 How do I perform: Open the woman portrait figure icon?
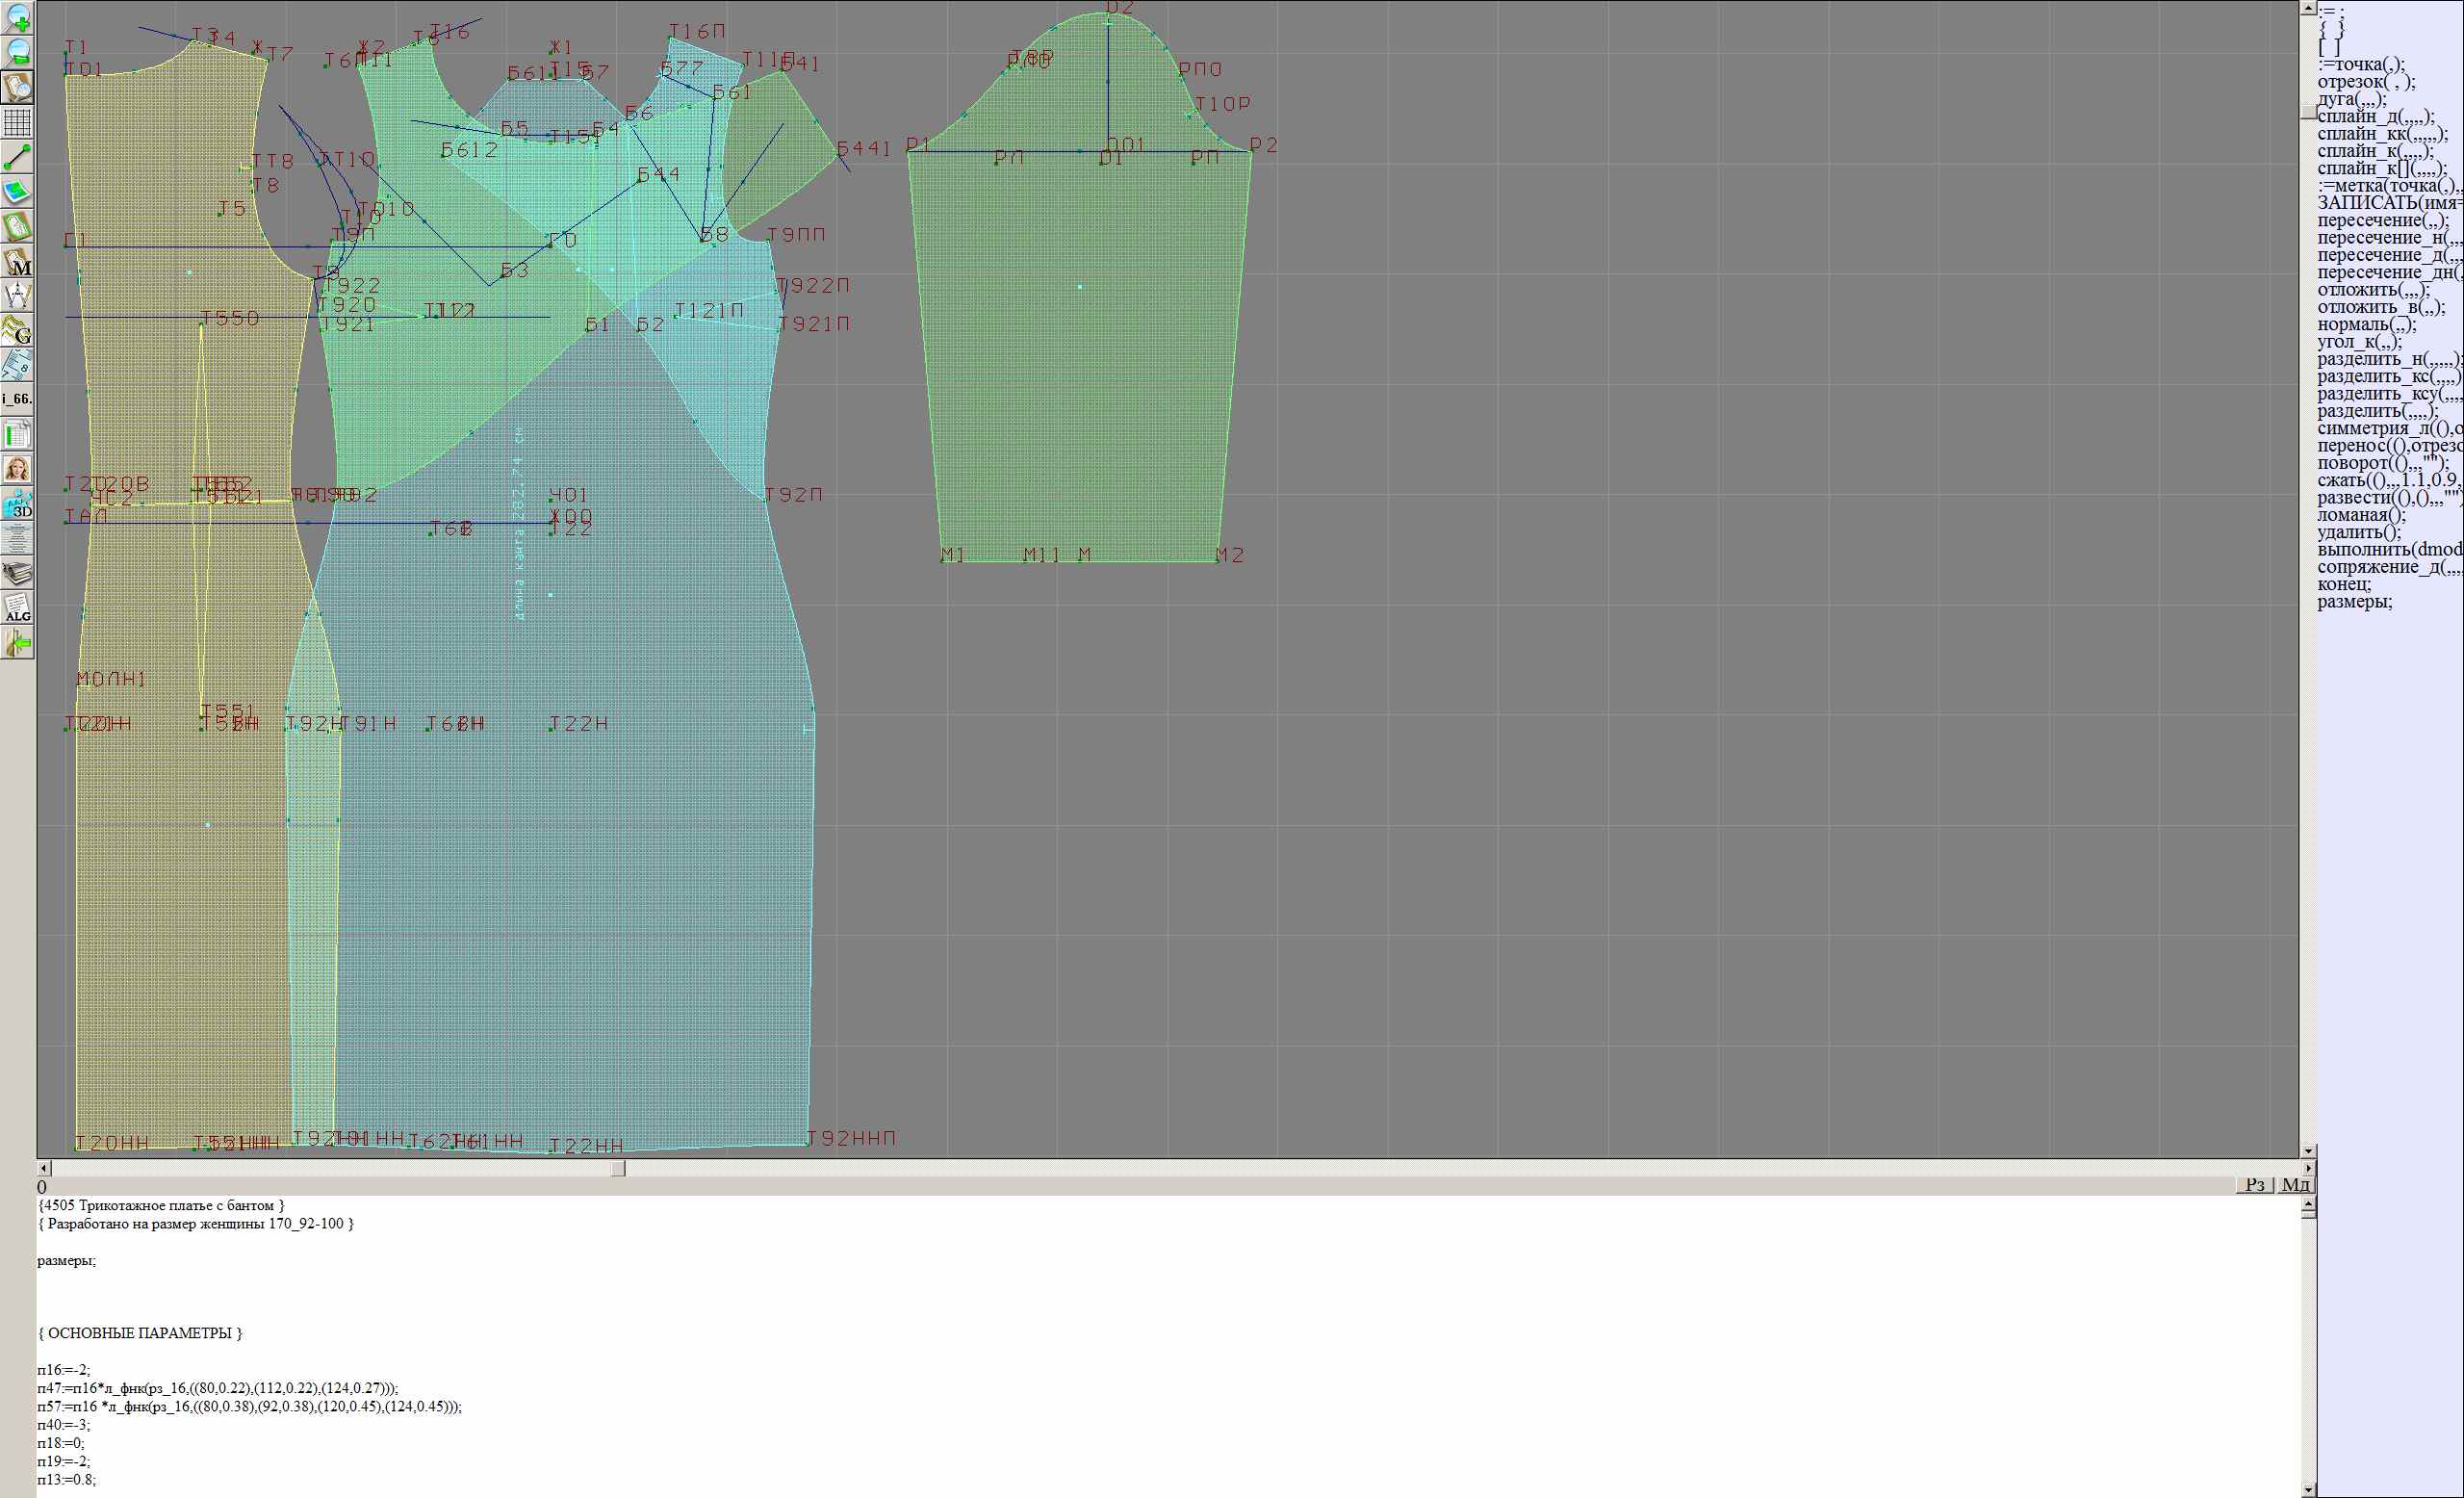[17, 469]
